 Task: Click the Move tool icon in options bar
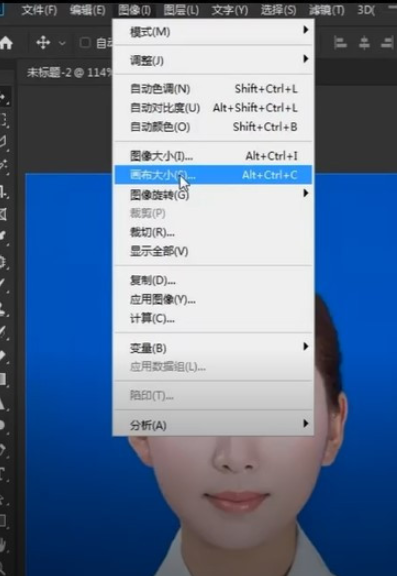[43, 43]
